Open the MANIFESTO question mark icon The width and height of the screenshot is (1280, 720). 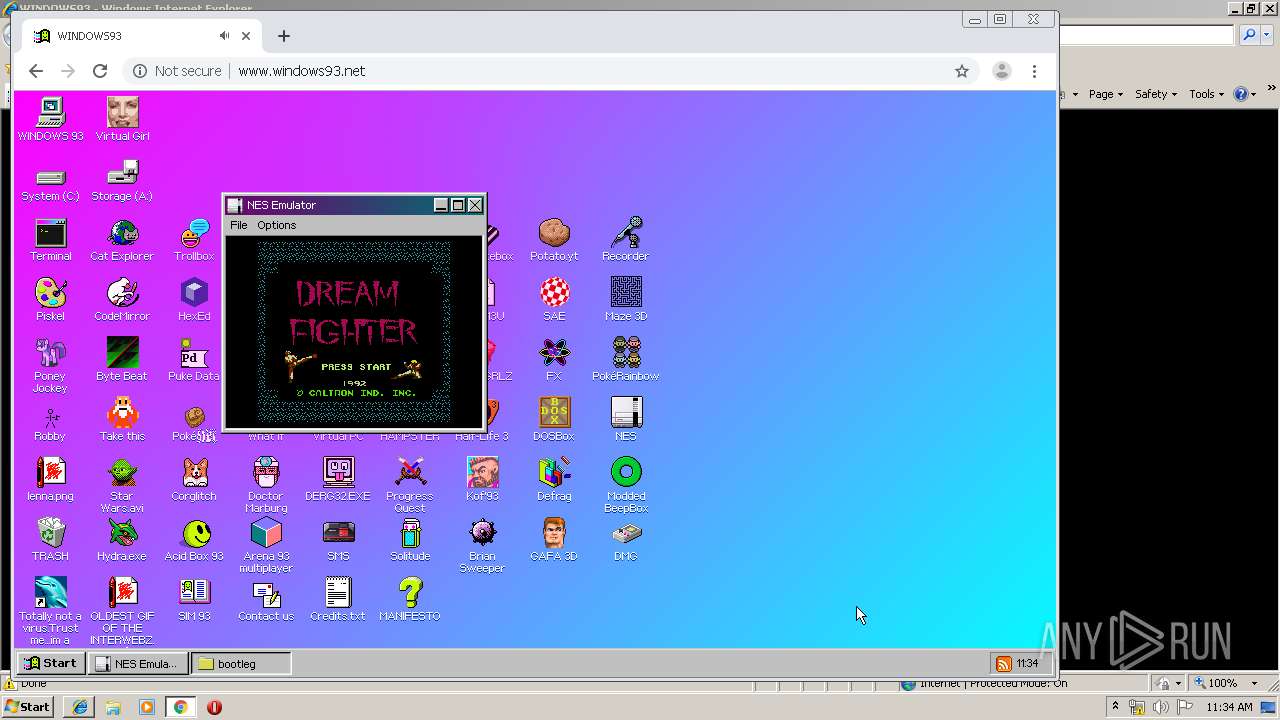410,600
